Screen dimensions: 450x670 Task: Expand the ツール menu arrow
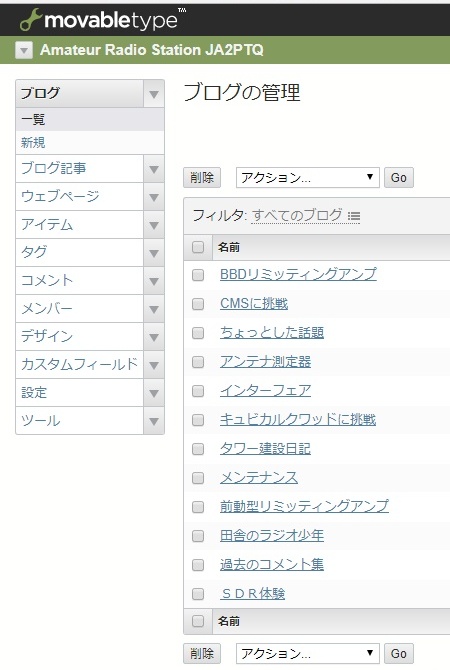(154, 421)
